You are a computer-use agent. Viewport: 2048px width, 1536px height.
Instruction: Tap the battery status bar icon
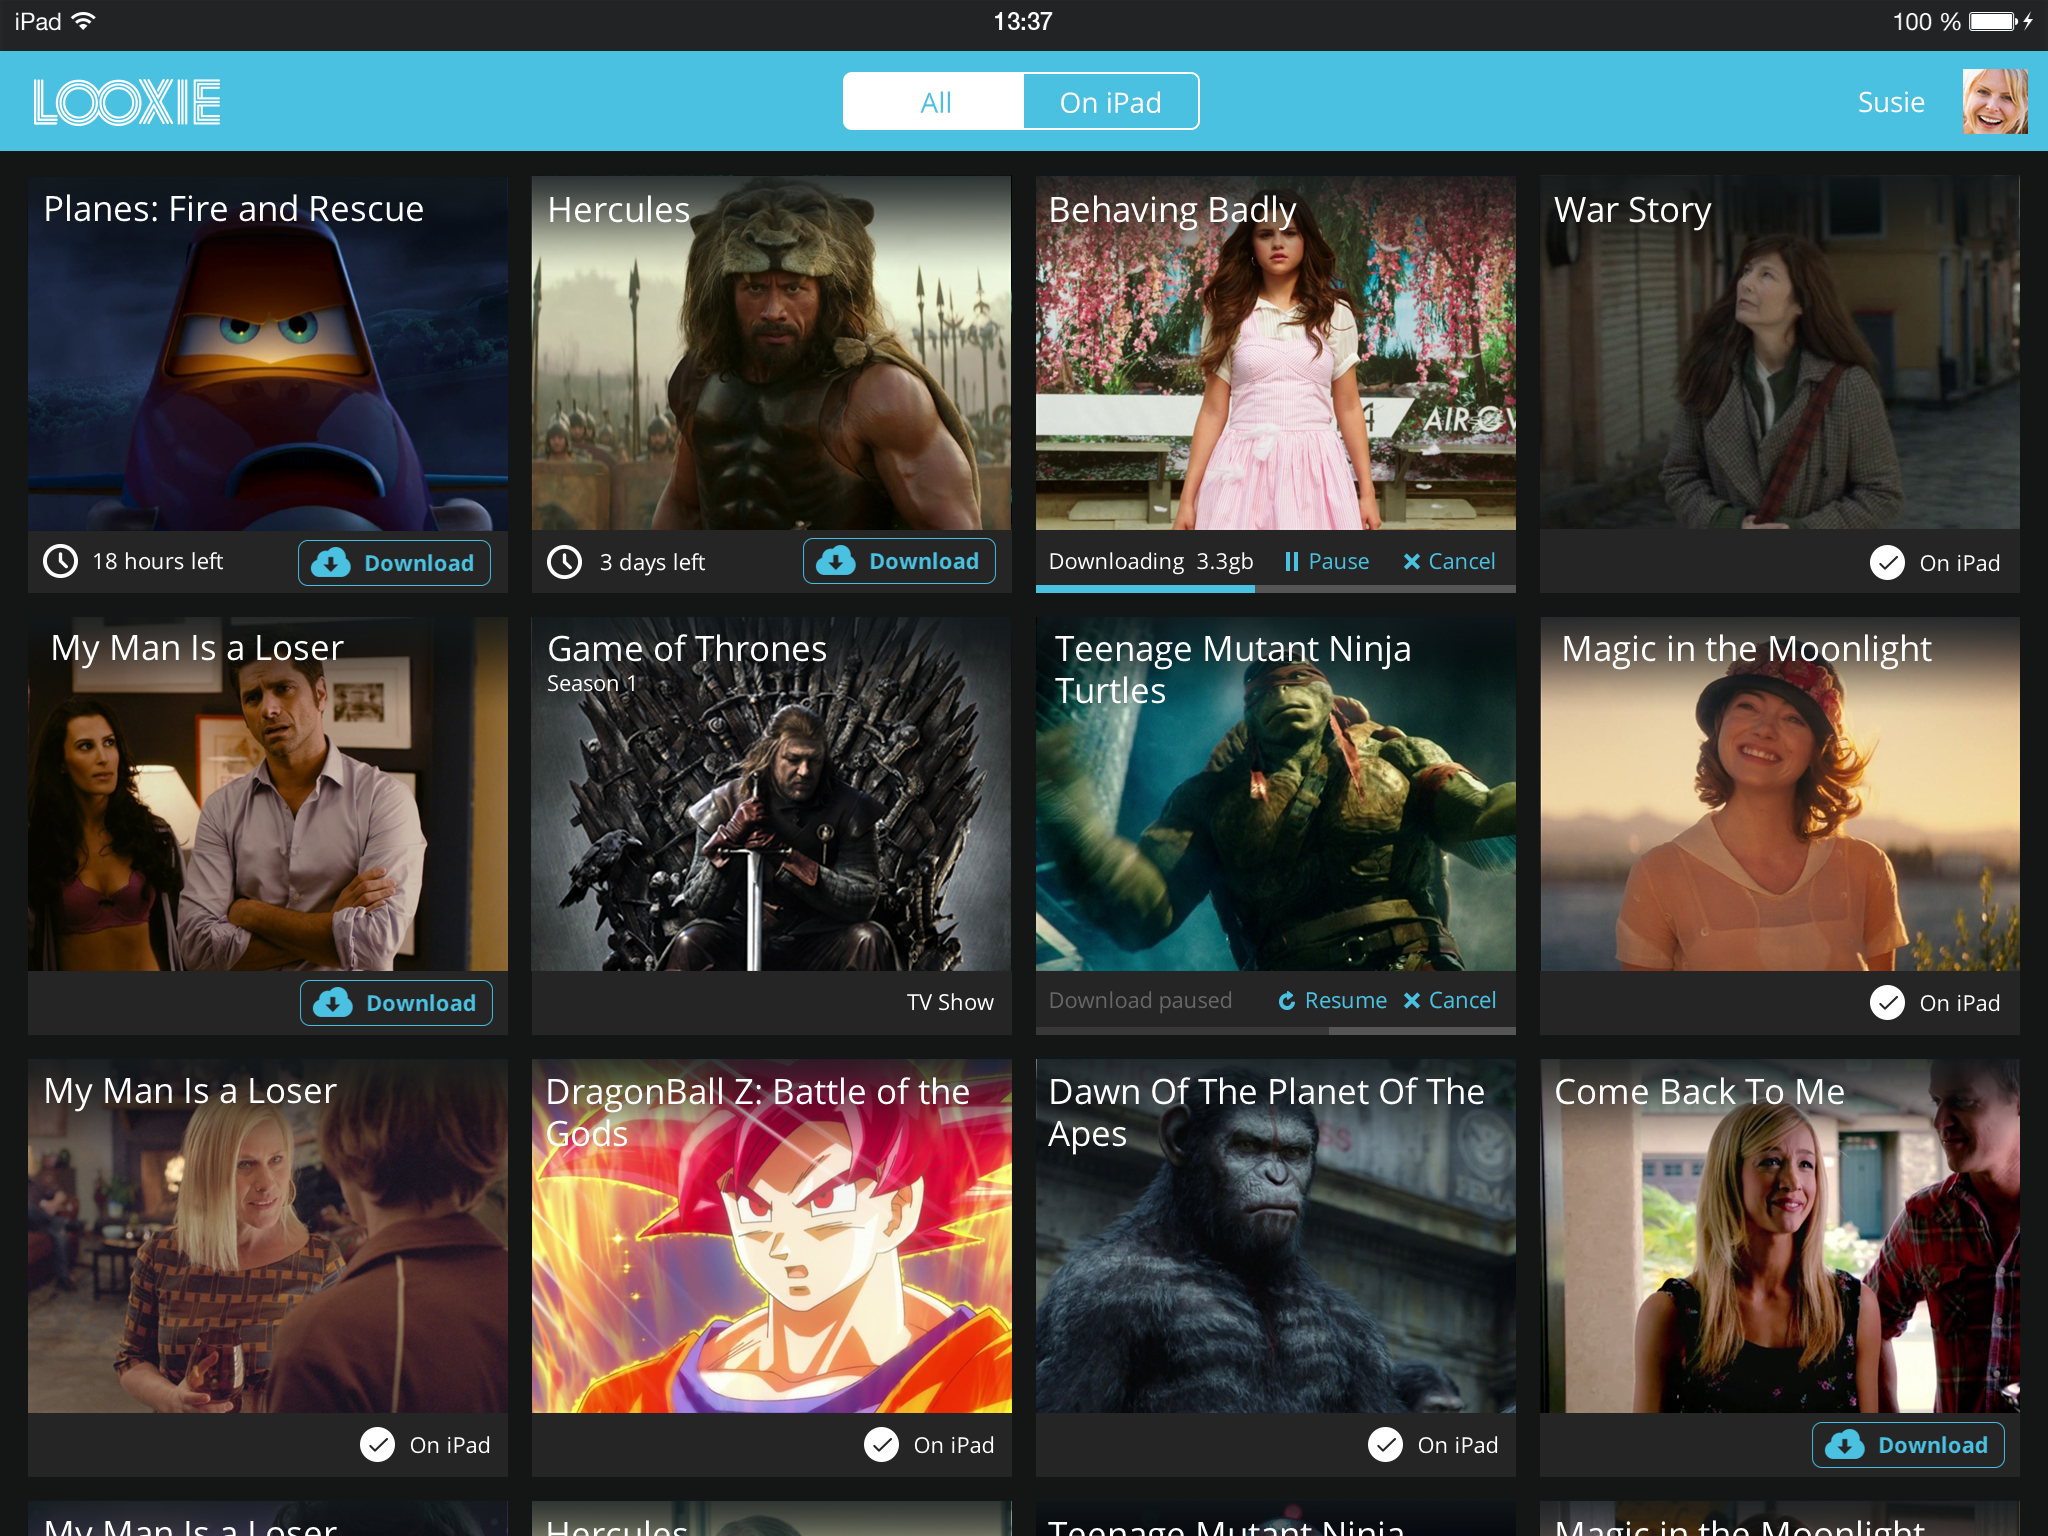[x=1995, y=21]
